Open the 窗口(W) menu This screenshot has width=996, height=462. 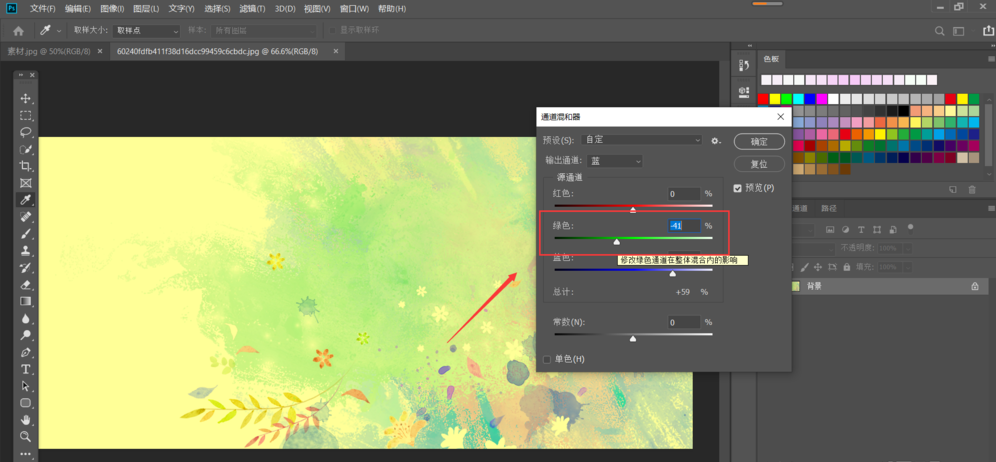[x=354, y=9]
